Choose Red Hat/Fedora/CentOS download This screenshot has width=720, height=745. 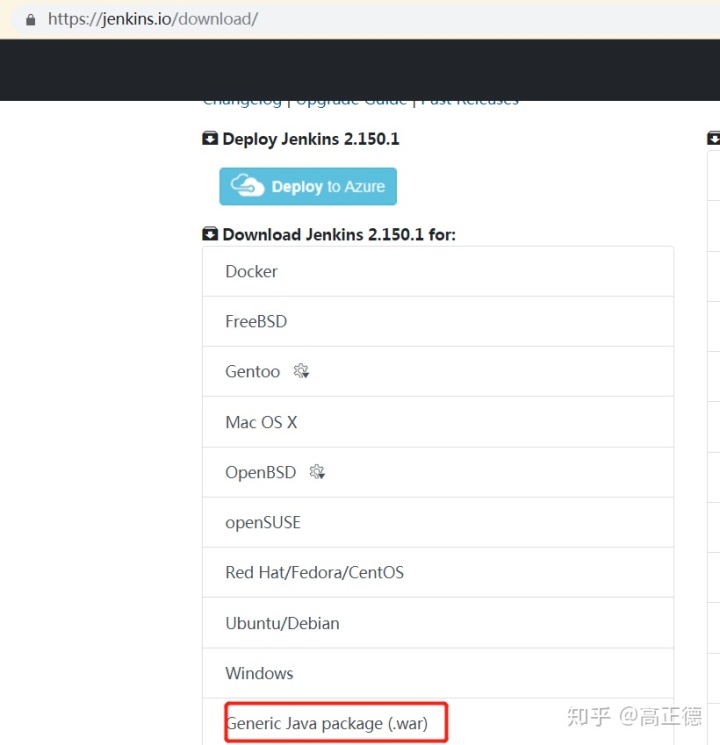point(438,573)
